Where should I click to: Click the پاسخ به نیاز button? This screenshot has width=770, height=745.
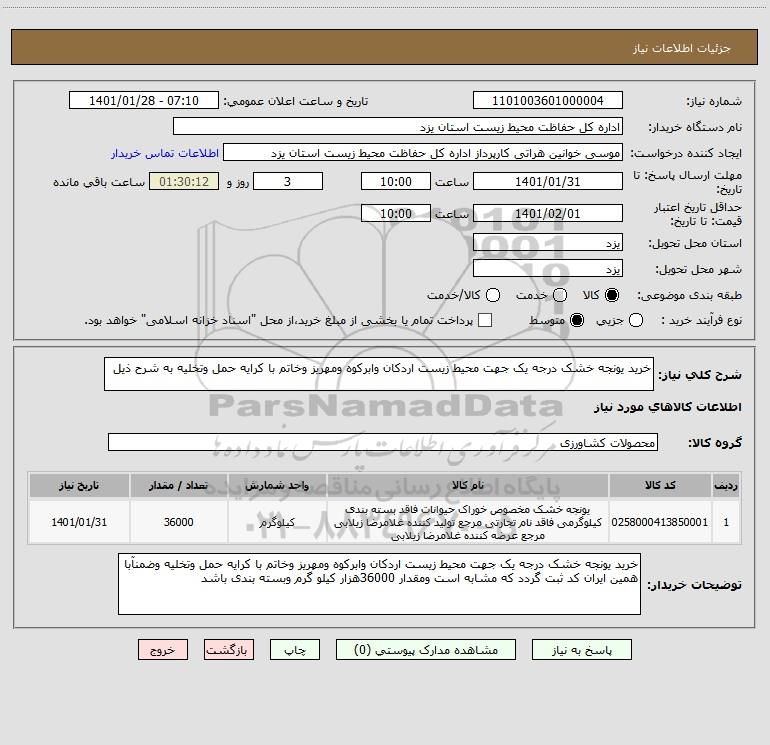(581, 650)
